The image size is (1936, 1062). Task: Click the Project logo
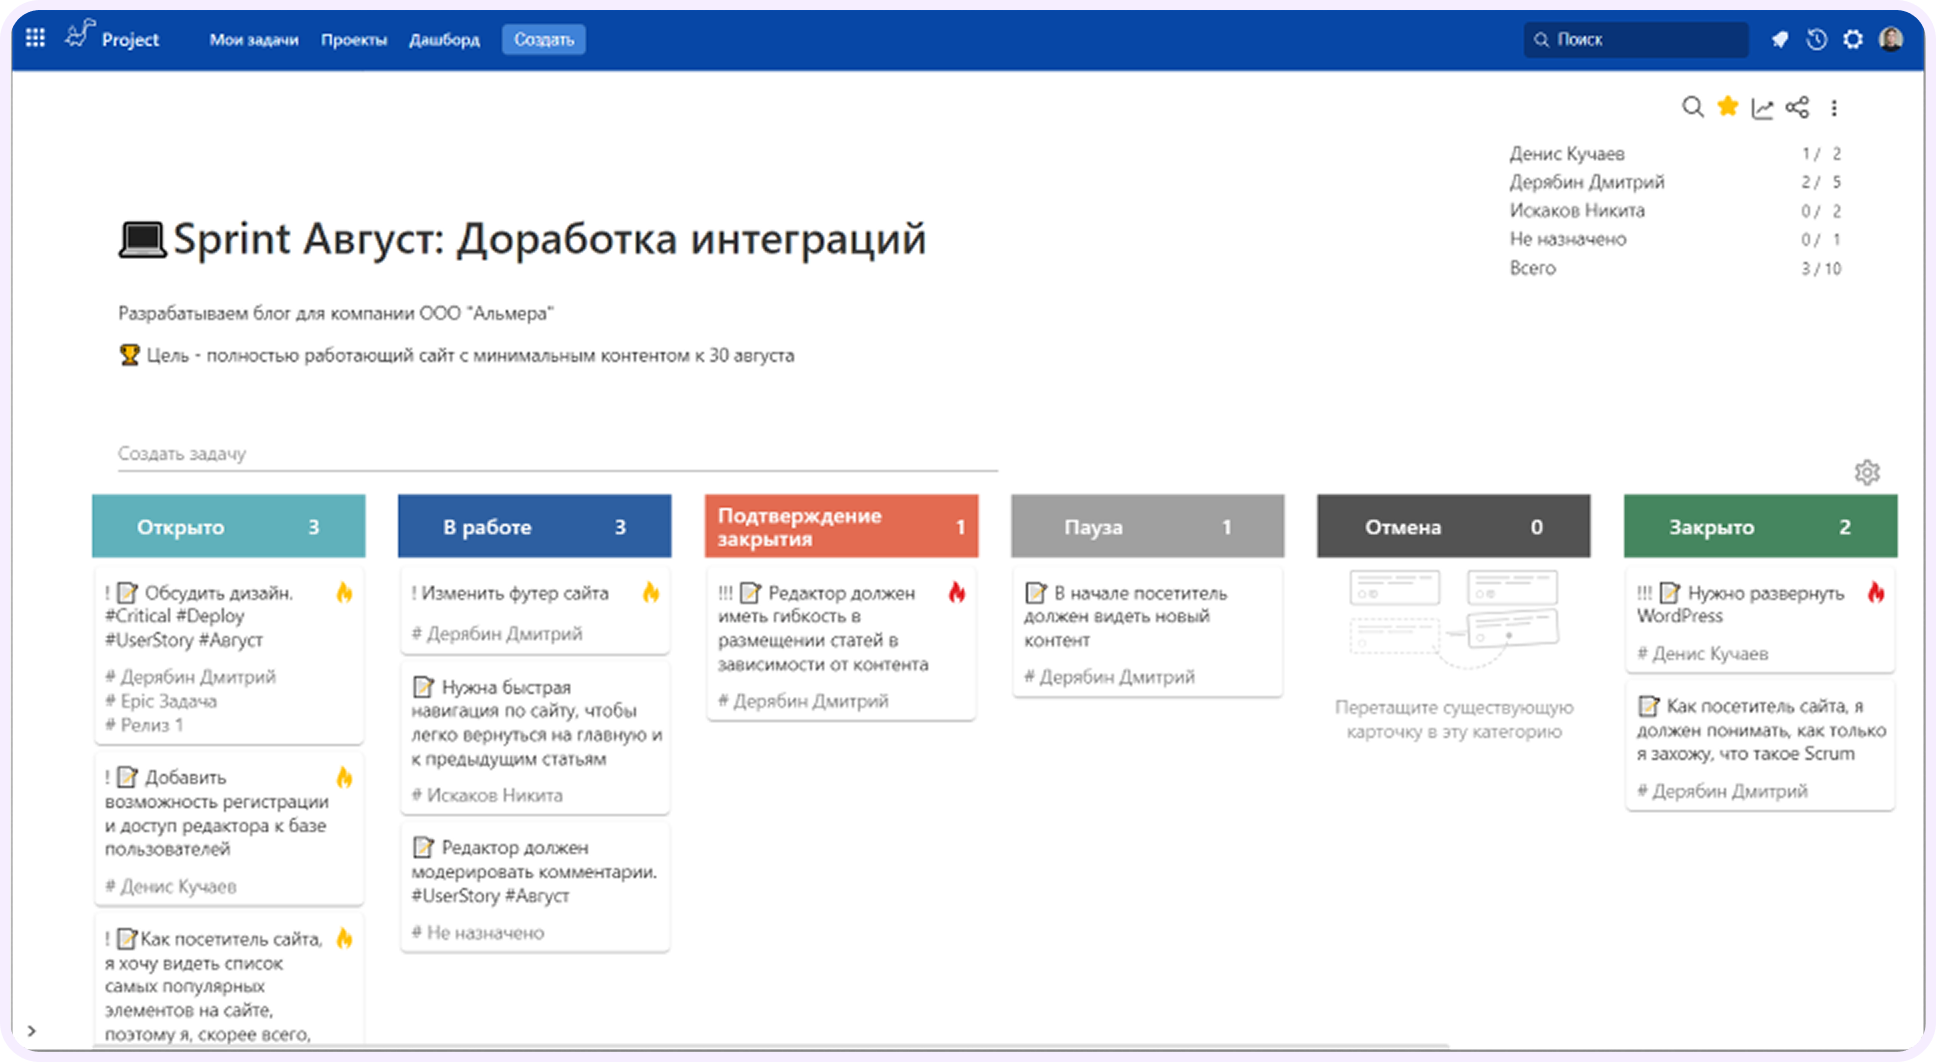[x=112, y=37]
